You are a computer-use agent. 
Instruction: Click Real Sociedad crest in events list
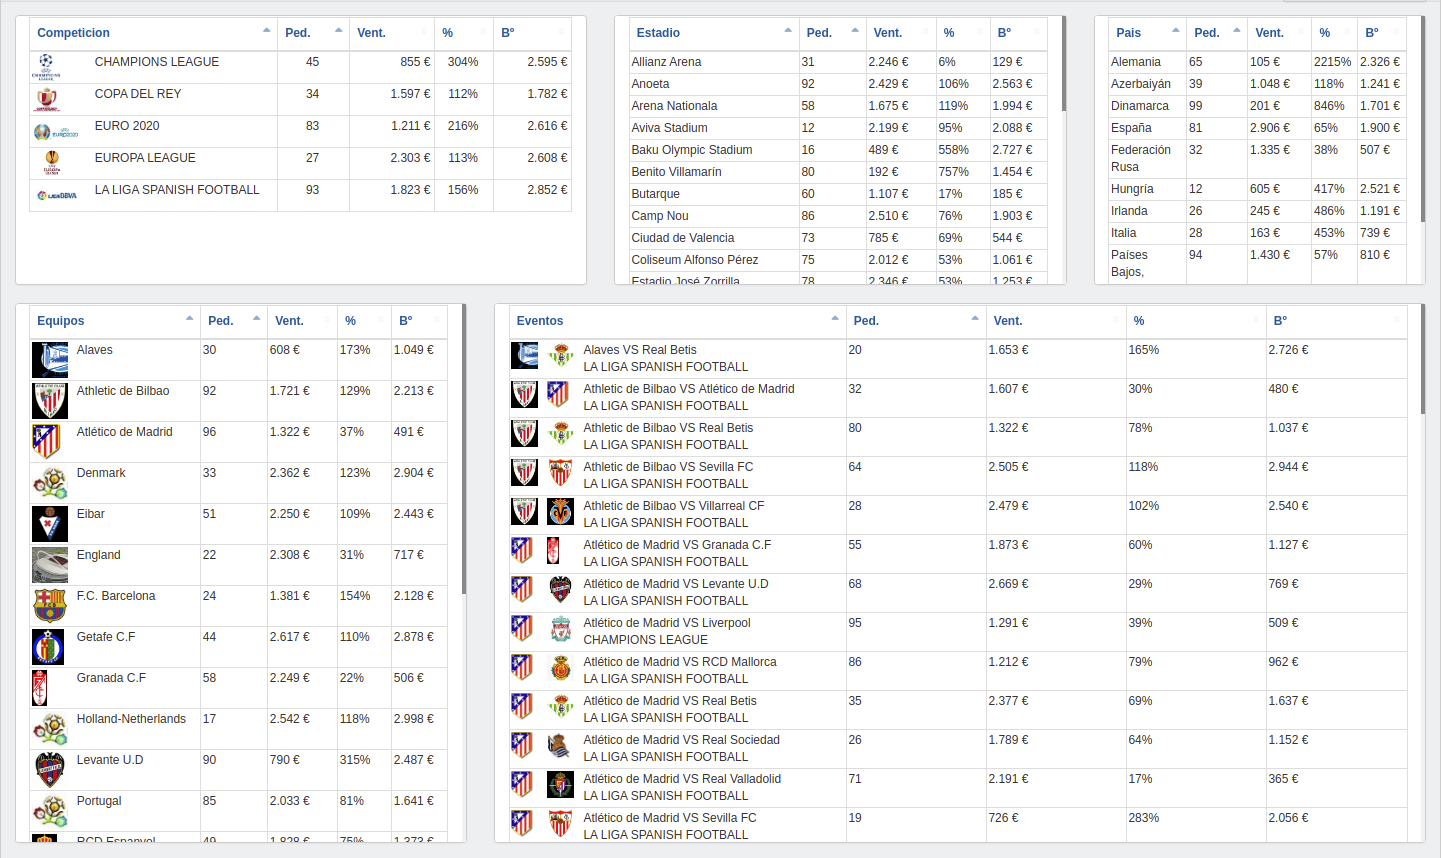tap(560, 745)
